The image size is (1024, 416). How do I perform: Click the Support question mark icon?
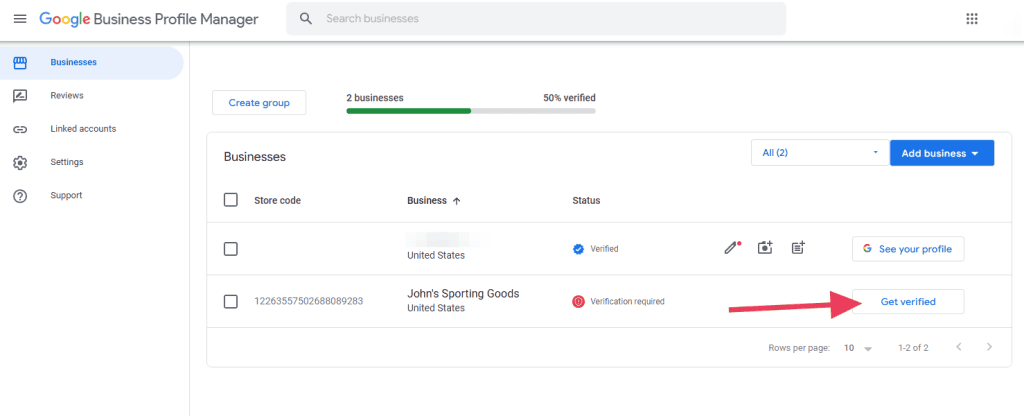click(x=20, y=196)
